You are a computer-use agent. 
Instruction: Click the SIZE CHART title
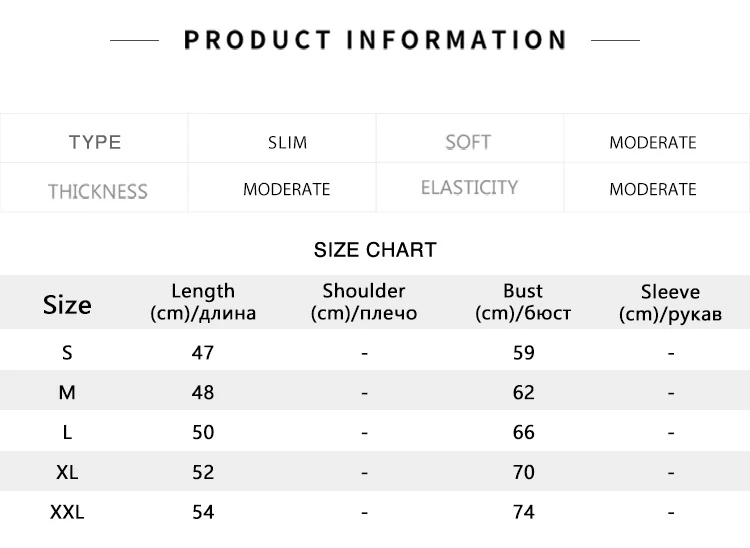coord(375,250)
